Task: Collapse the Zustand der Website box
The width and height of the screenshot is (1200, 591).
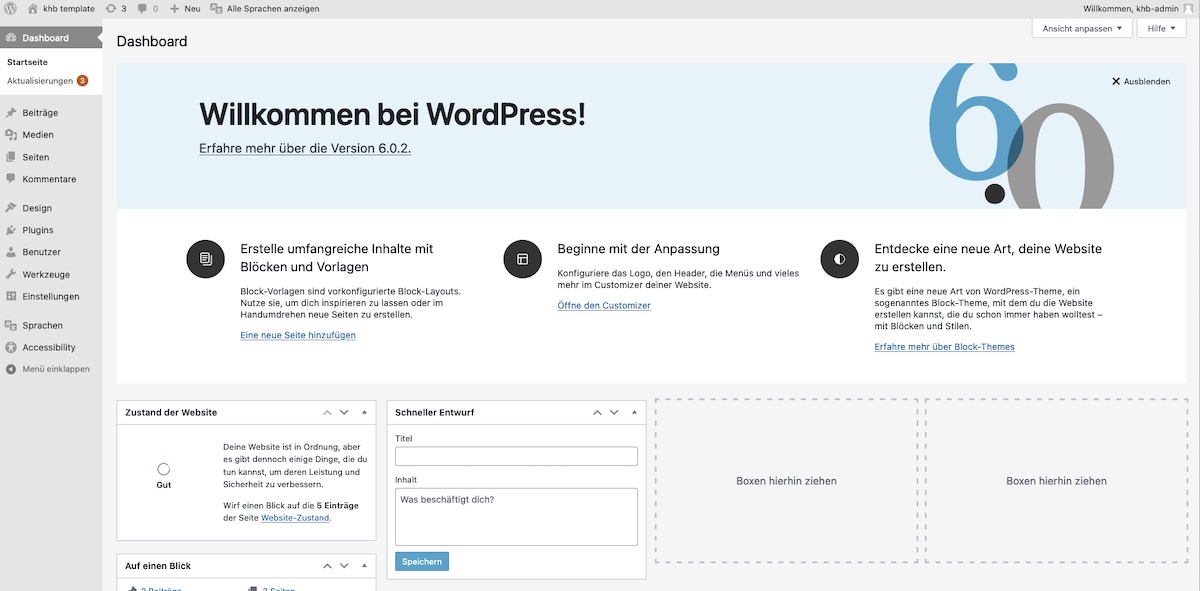Action: pos(362,412)
